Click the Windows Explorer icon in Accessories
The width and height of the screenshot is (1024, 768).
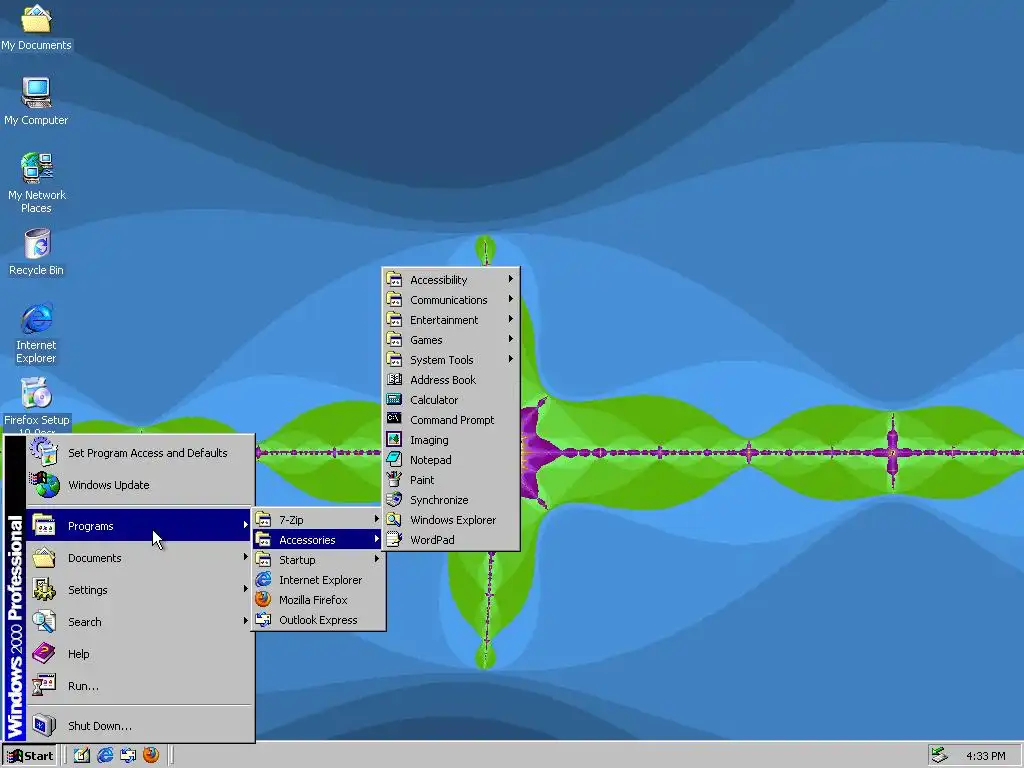coord(394,519)
